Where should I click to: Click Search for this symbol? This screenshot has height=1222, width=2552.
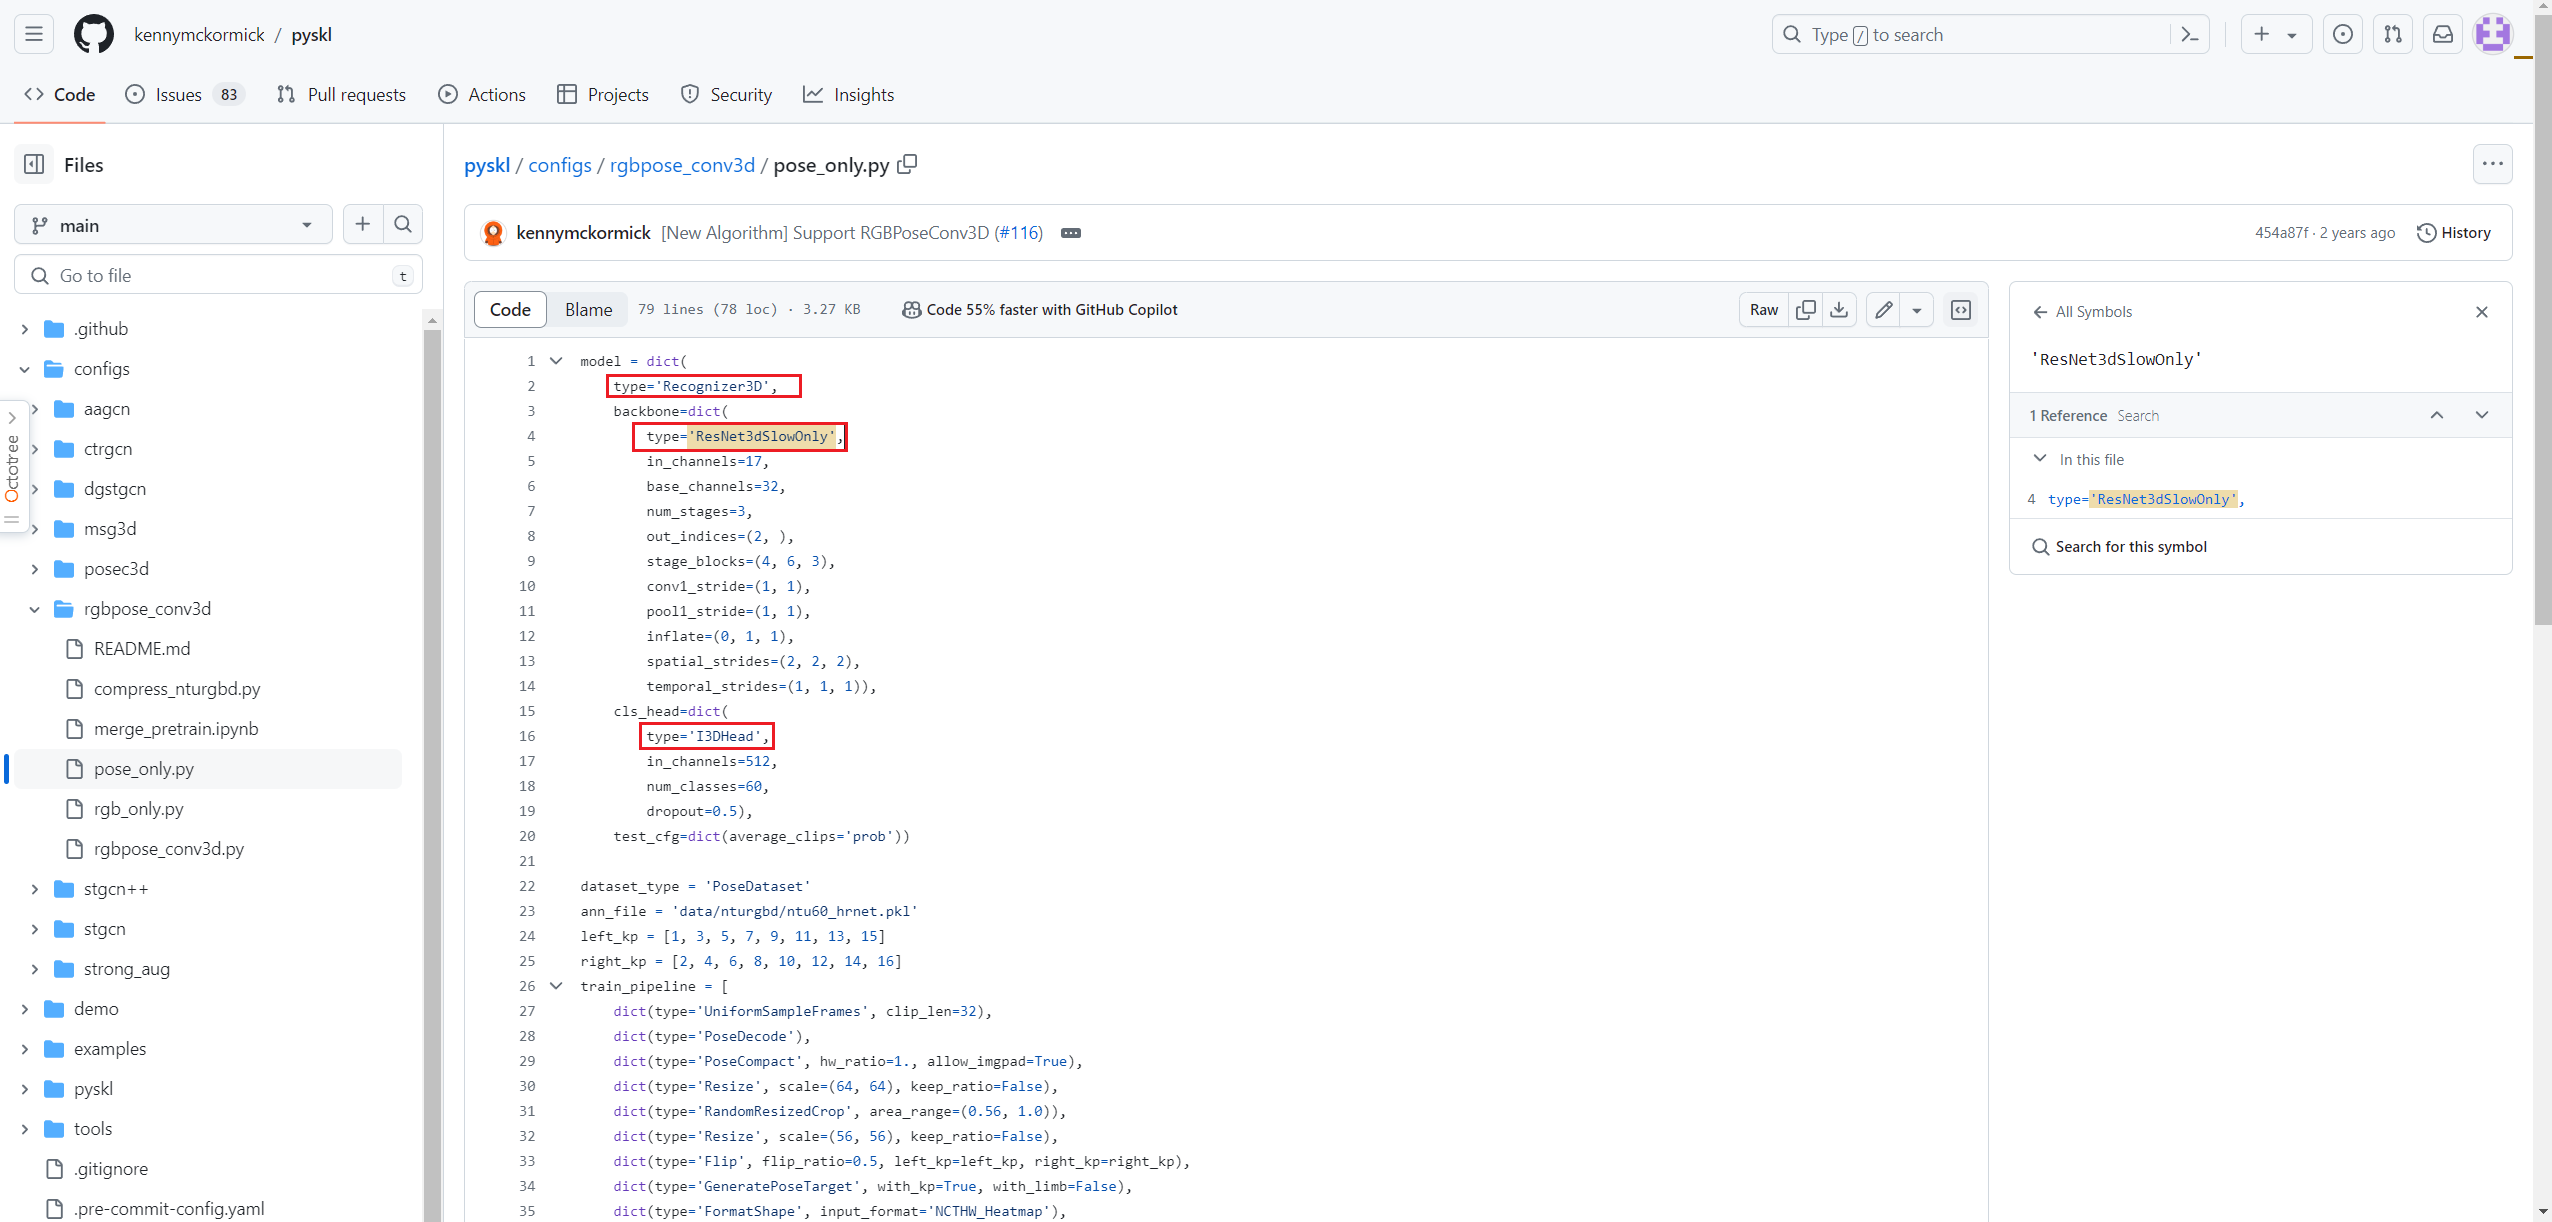pos(2130,547)
